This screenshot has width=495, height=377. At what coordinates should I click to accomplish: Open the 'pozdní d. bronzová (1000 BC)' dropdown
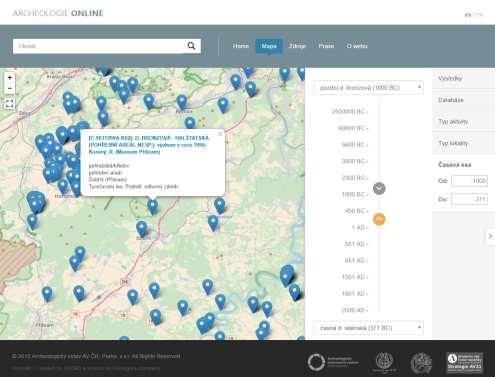point(368,88)
